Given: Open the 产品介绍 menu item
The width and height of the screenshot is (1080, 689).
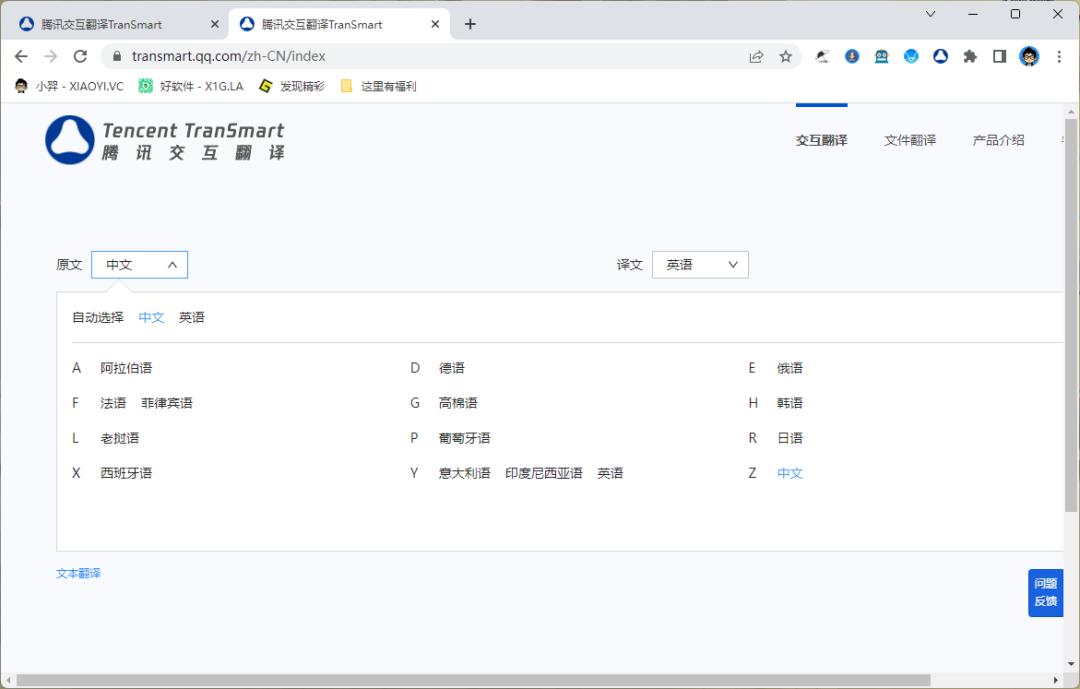Looking at the screenshot, I should 998,140.
